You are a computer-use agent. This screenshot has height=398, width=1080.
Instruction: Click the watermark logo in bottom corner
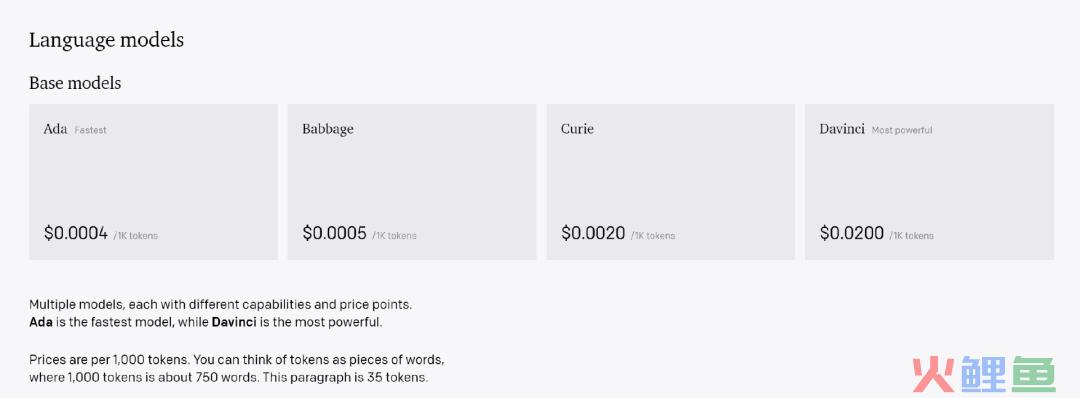[984, 375]
